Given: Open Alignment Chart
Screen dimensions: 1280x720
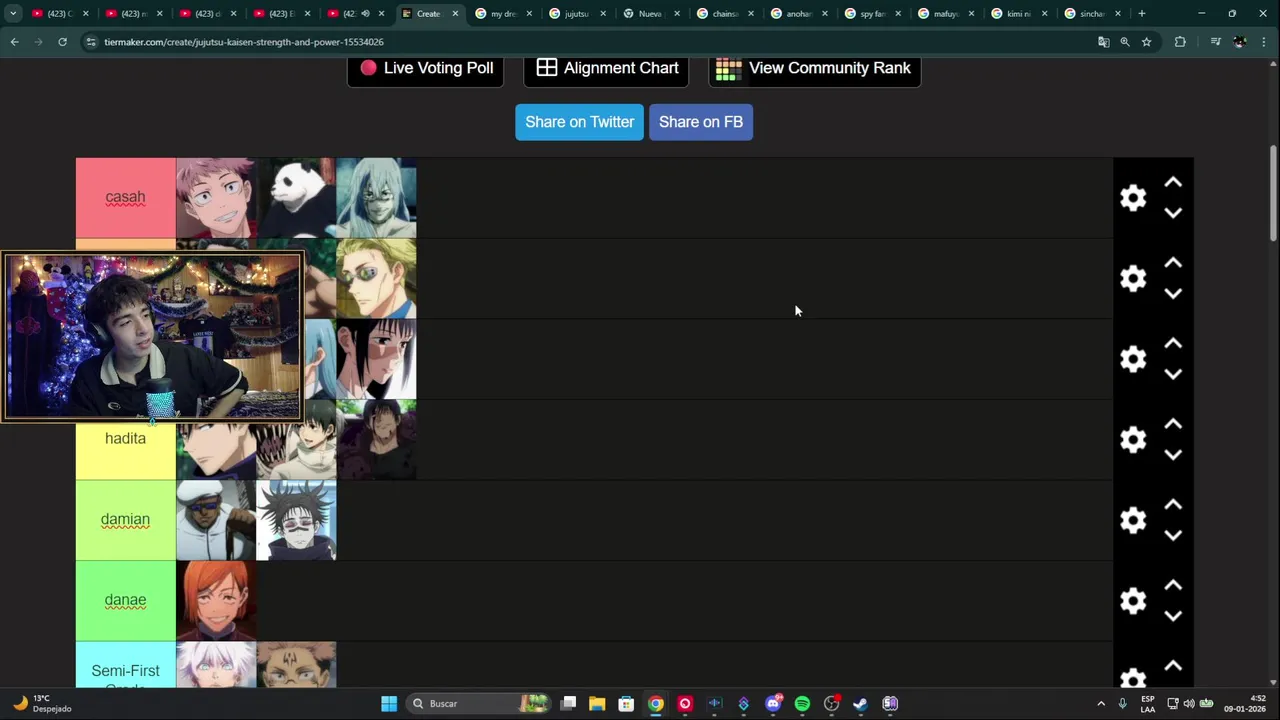Looking at the screenshot, I should point(606,68).
